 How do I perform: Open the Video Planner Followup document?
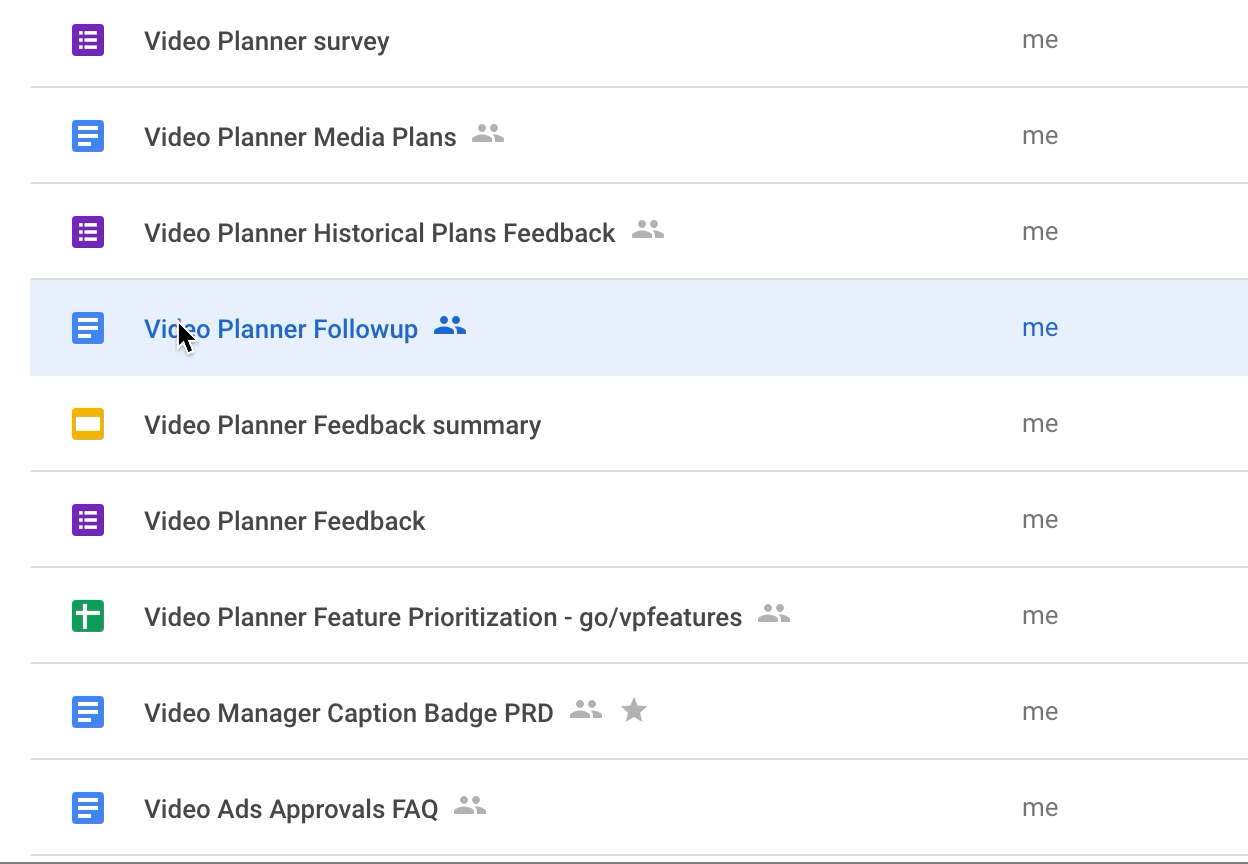[281, 329]
